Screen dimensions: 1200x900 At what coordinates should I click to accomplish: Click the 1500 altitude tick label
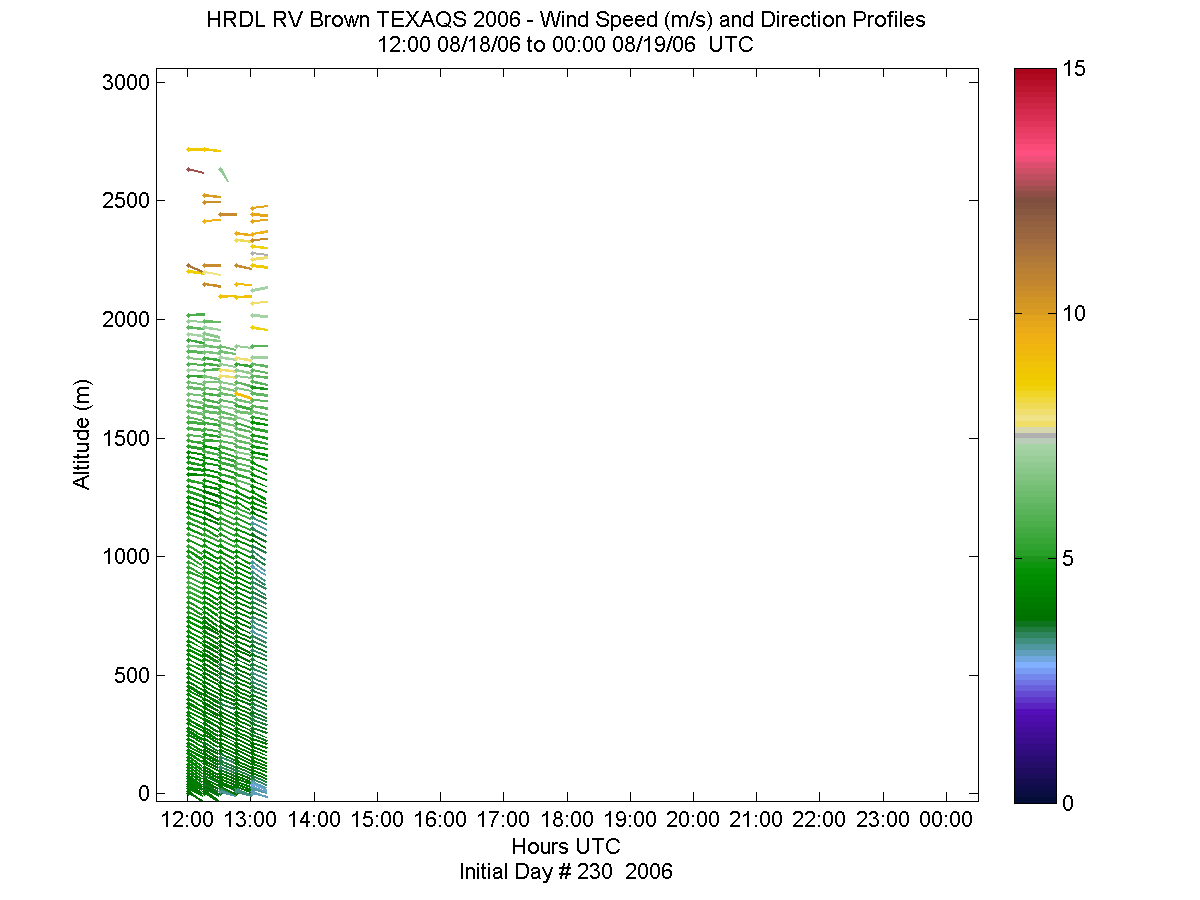[x=126, y=438]
